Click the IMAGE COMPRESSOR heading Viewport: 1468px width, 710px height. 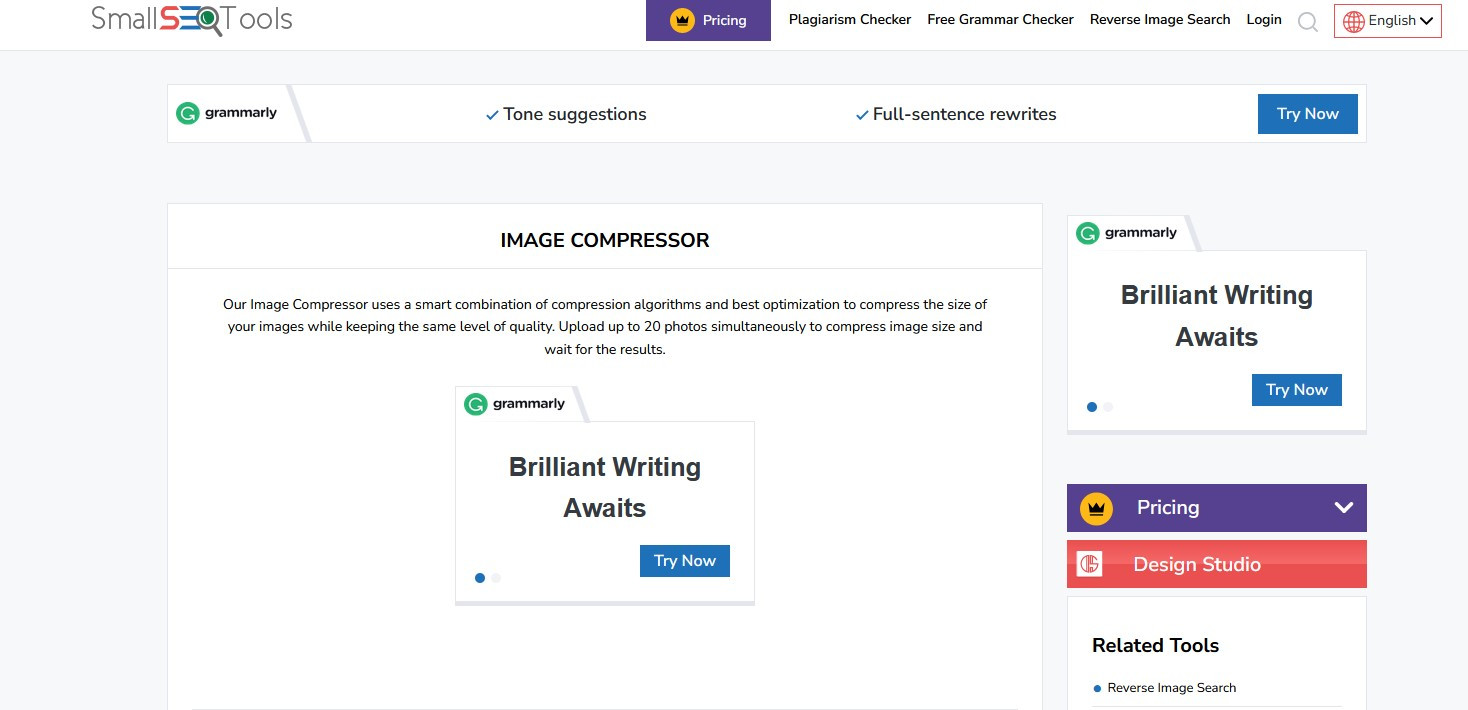pyautogui.click(x=605, y=240)
